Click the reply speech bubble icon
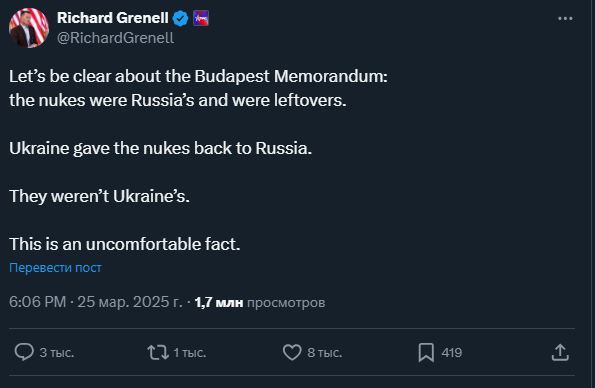This screenshot has width=595, height=388. (24, 352)
